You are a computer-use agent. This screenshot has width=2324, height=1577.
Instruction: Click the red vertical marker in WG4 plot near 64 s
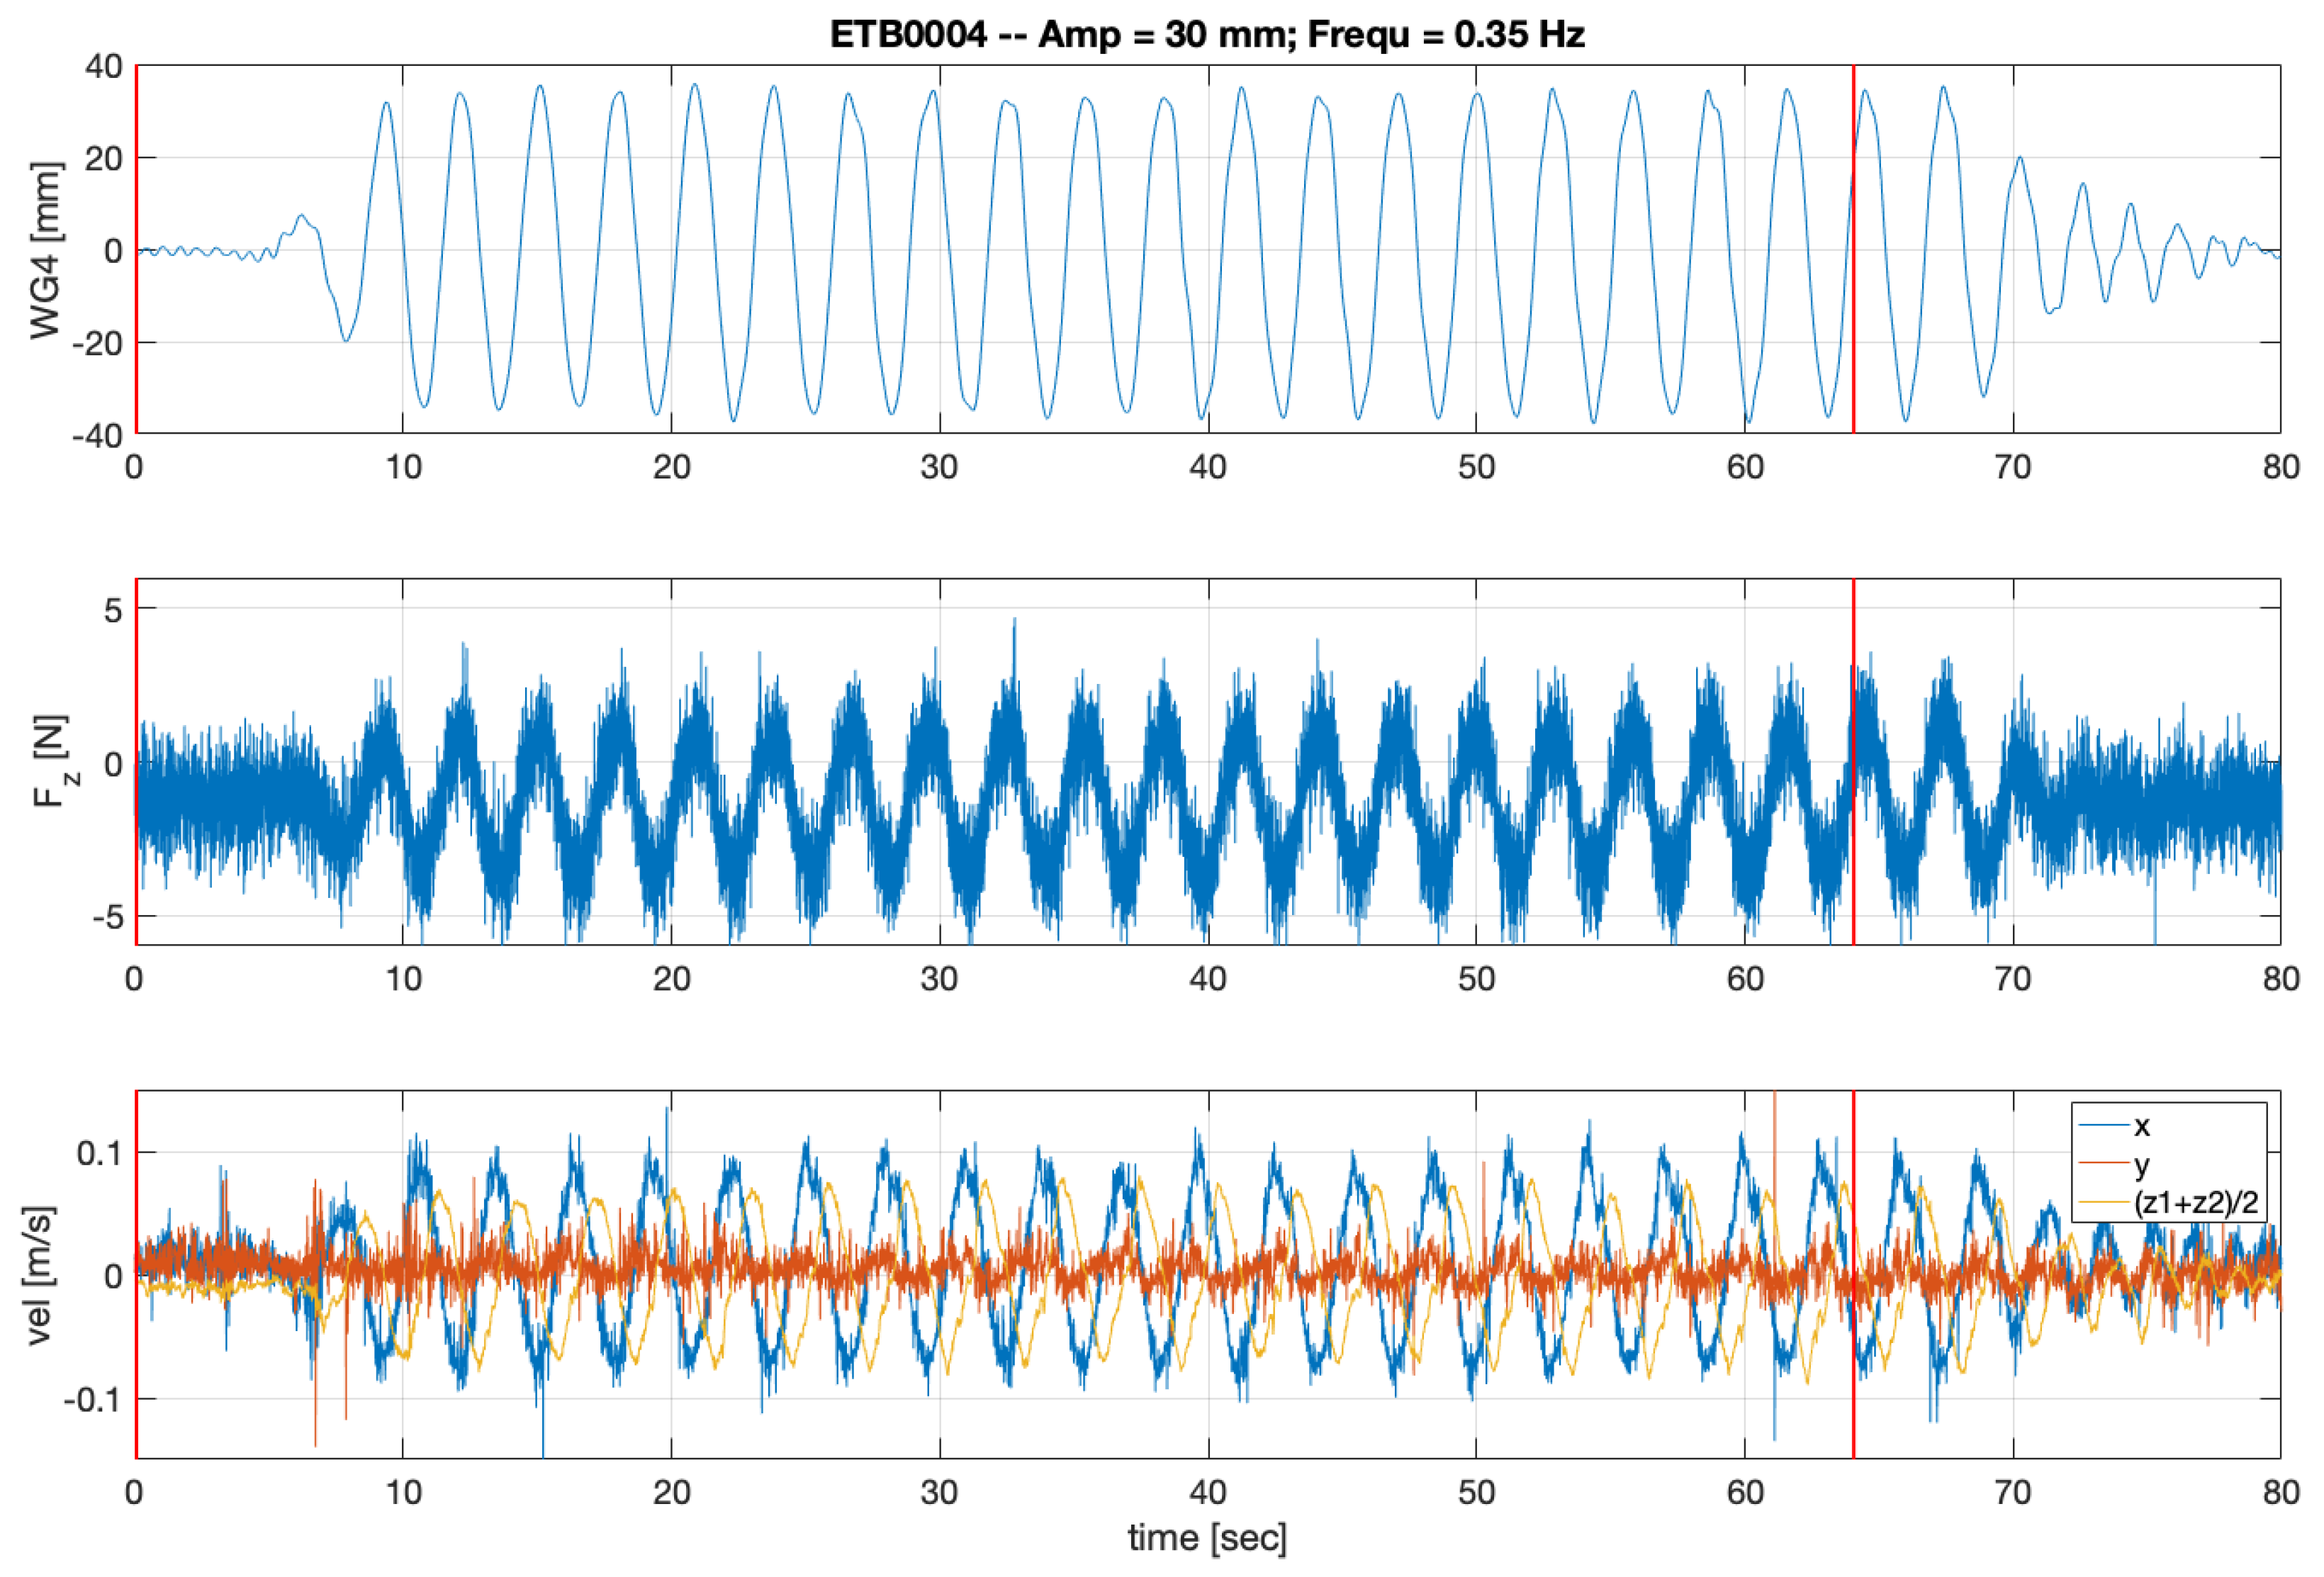1853,249
